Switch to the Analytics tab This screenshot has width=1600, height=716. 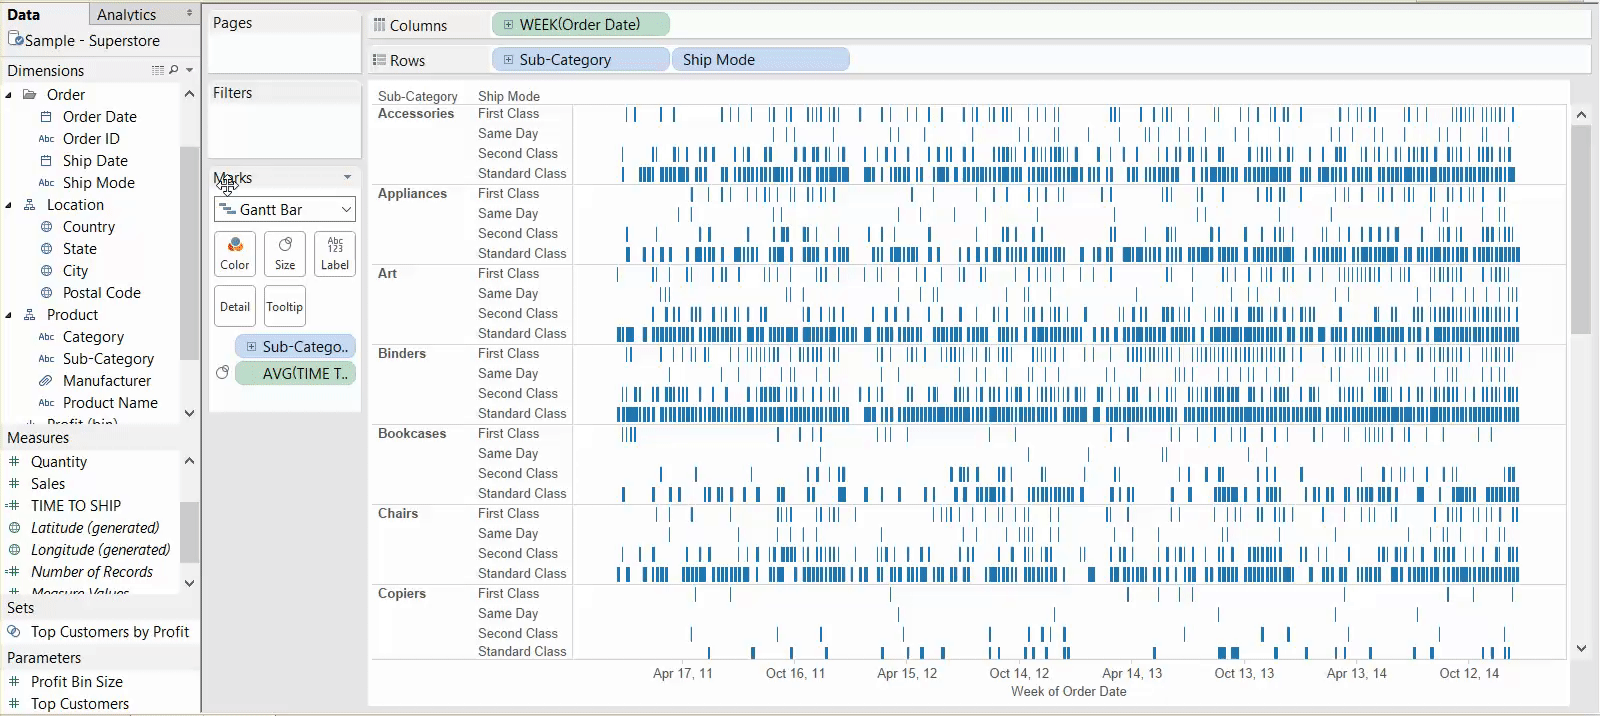coord(127,14)
